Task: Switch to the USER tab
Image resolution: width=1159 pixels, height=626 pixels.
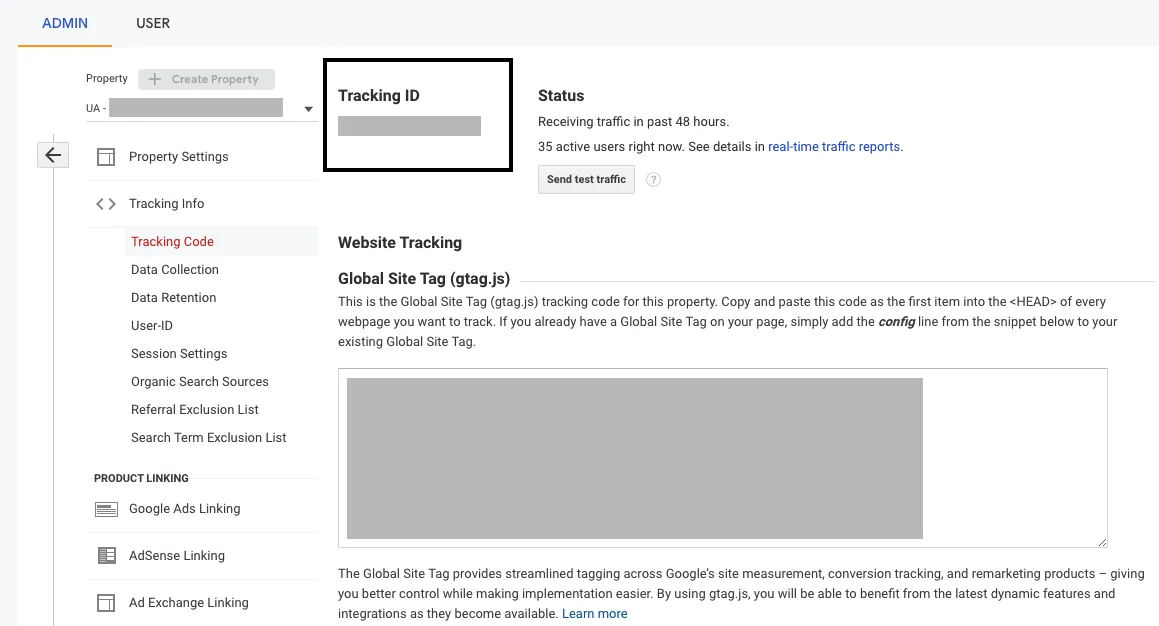Action: 153,23
